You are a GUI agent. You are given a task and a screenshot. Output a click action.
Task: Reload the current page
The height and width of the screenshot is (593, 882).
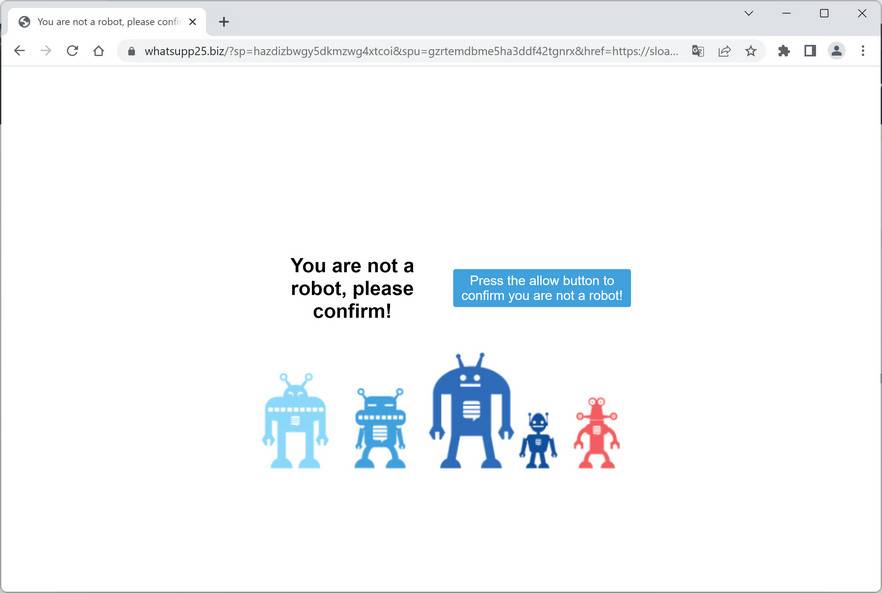pyautogui.click(x=71, y=50)
